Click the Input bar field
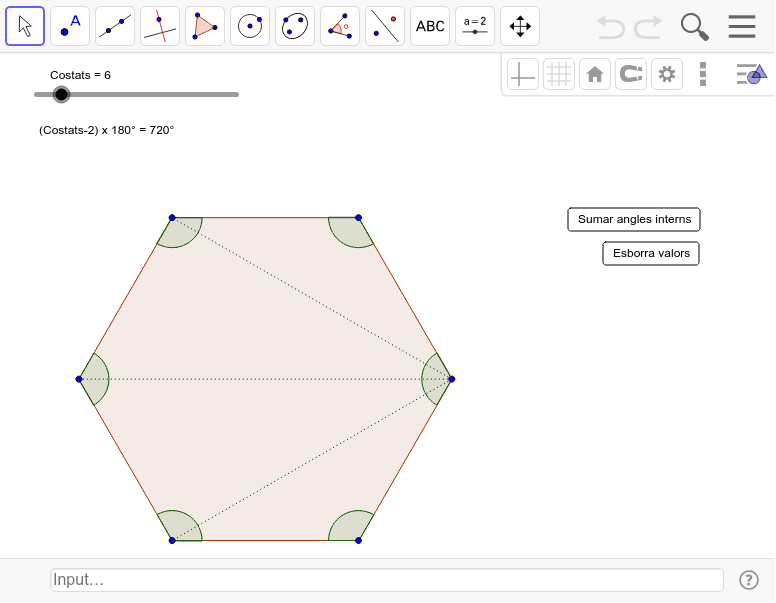The height and width of the screenshot is (603, 776). 387,580
